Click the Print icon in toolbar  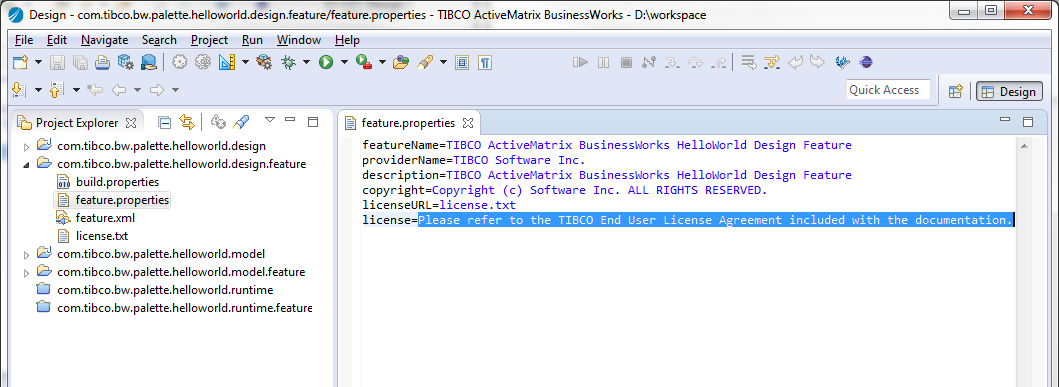coord(102,63)
